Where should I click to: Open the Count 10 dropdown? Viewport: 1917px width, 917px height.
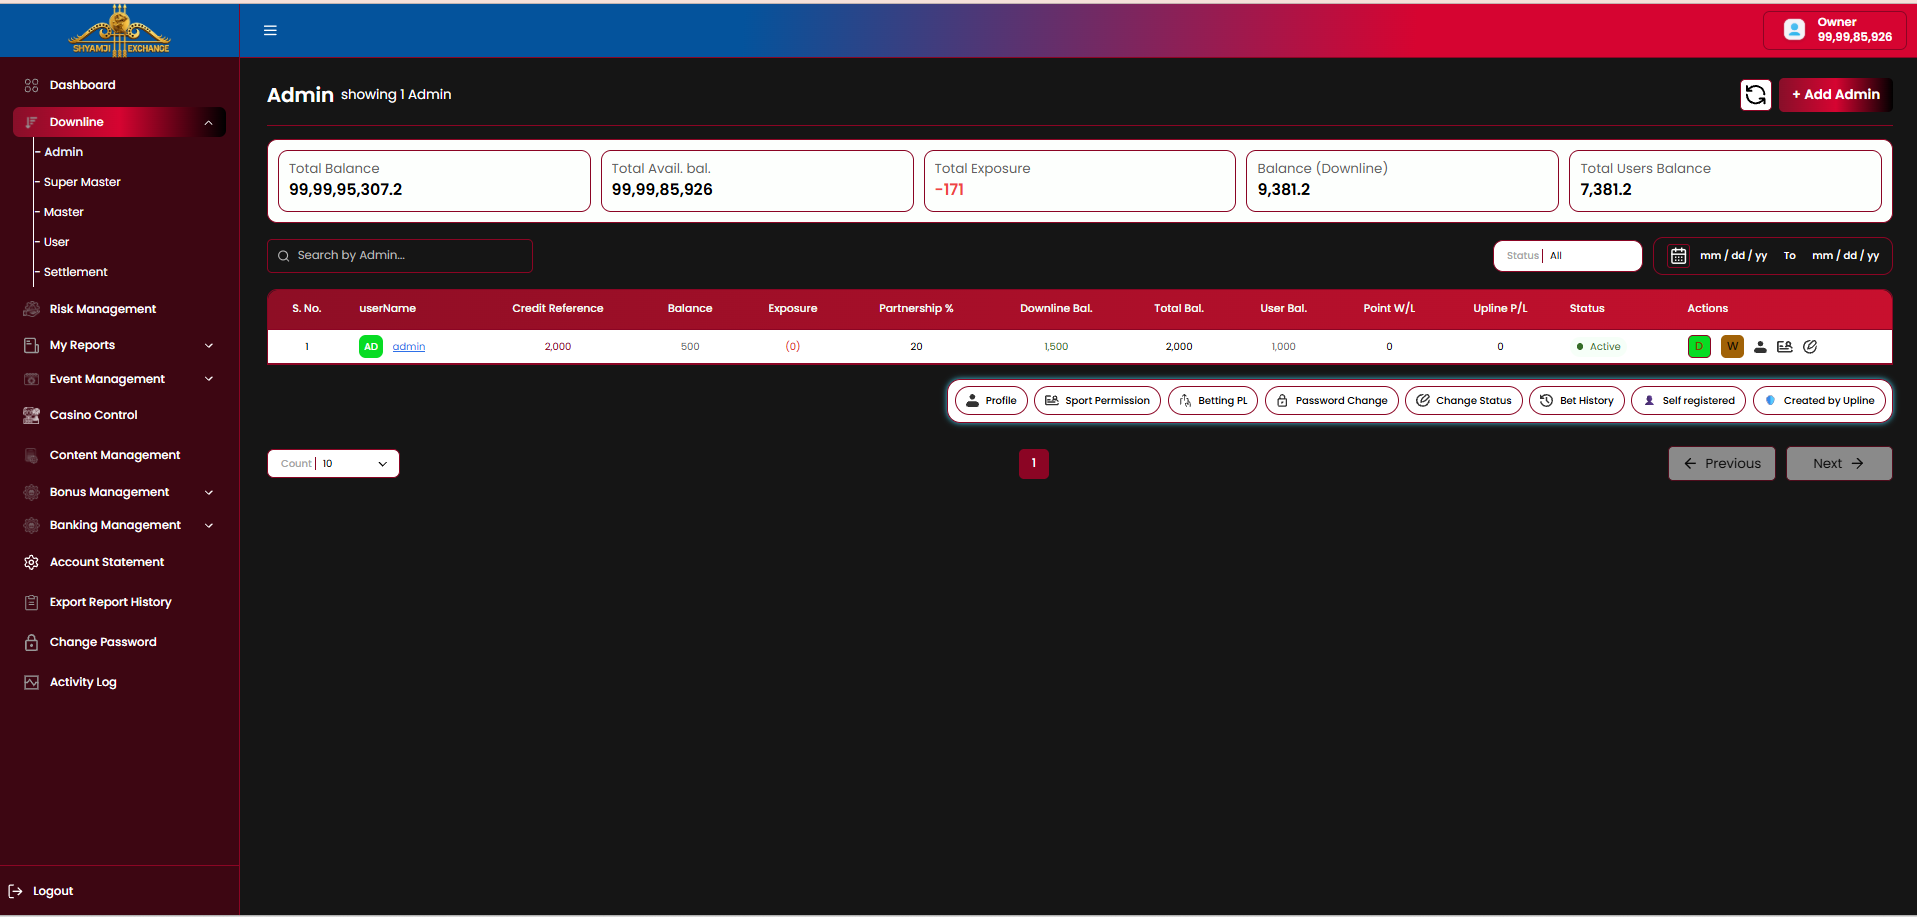(x=333, y=464)
